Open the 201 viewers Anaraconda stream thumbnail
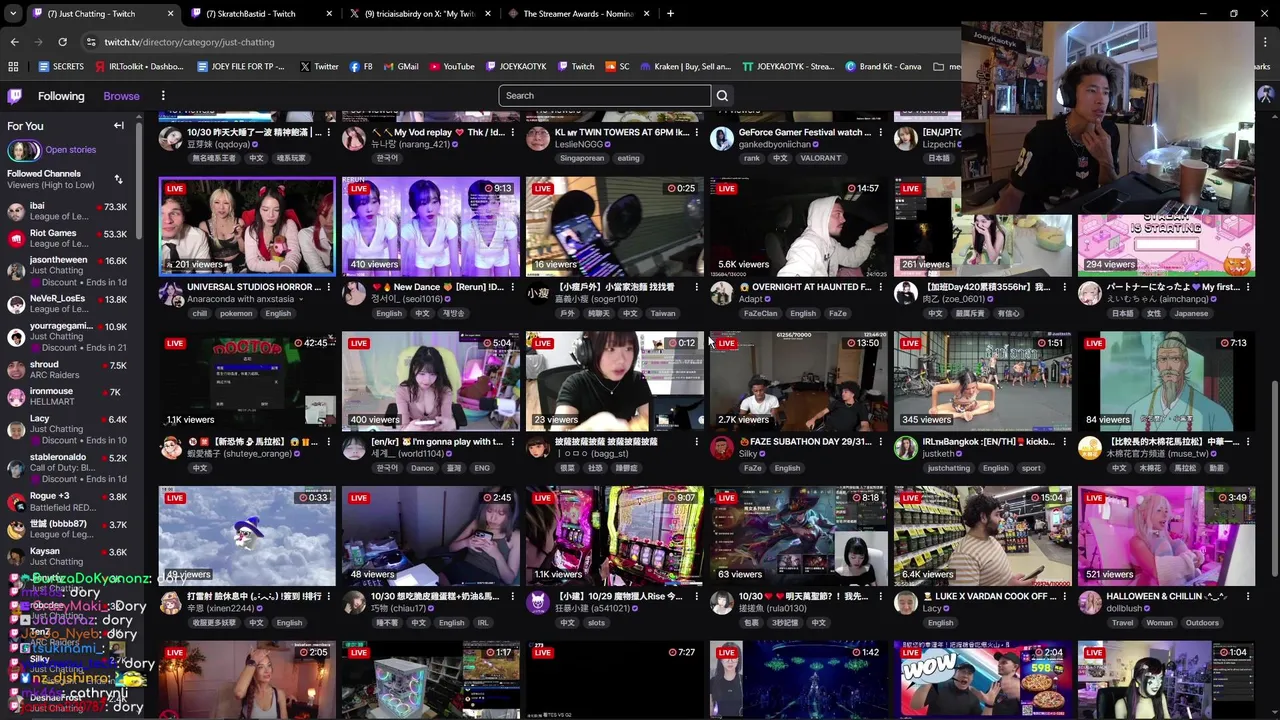The height and width of the screenshot is (720, 1280). pos(247,227)
